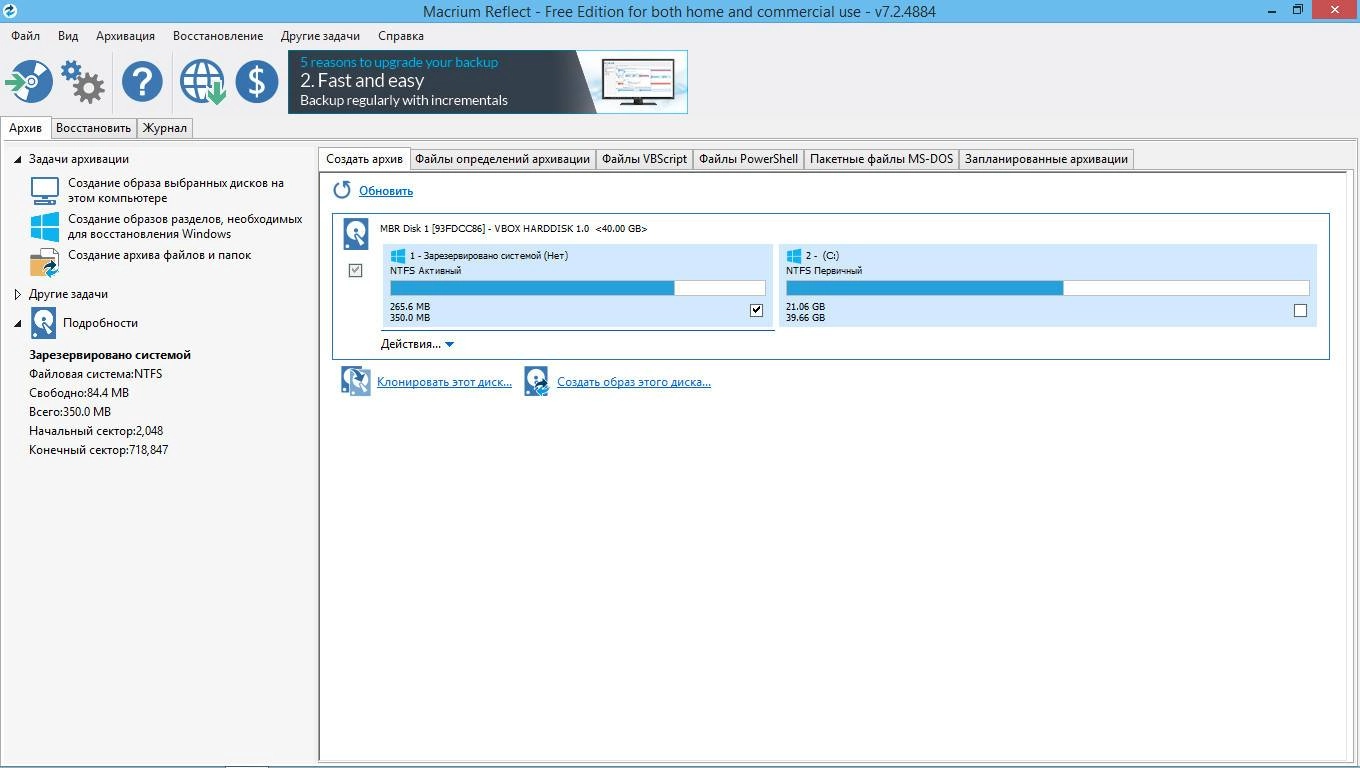1360x768 pixels.
Task: Uncheck partition 1 Зарезервировано системой checkbox
Action: 756,310
